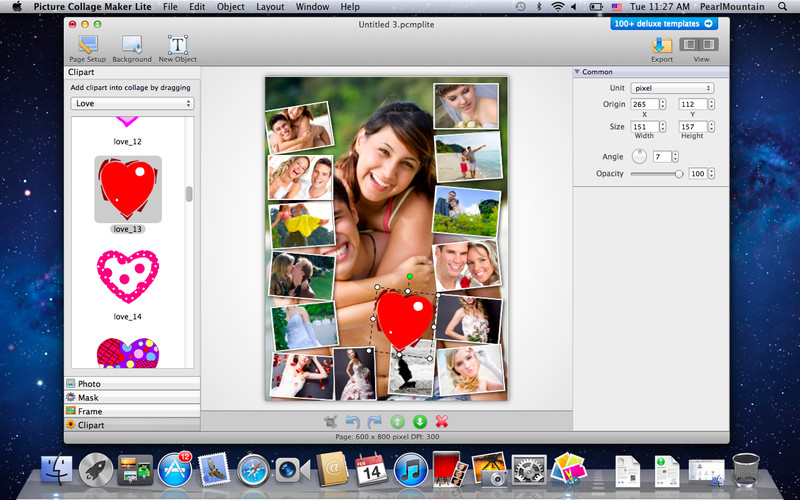800x500 pixels.
Task: Open the Help menu
Action: tap(350, 7)
